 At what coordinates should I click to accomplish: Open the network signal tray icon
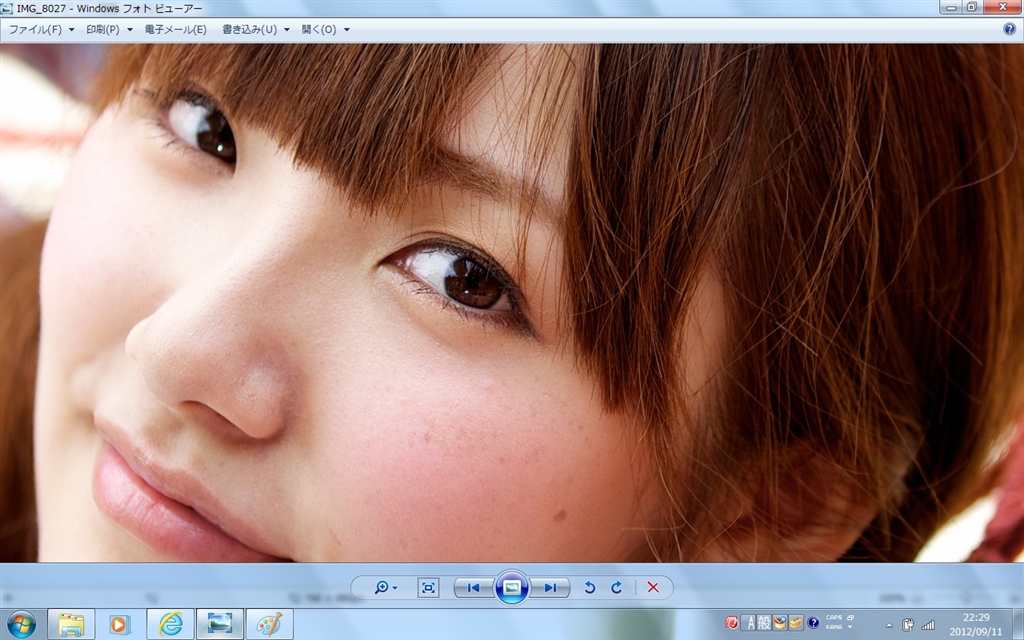pos(928,625)
